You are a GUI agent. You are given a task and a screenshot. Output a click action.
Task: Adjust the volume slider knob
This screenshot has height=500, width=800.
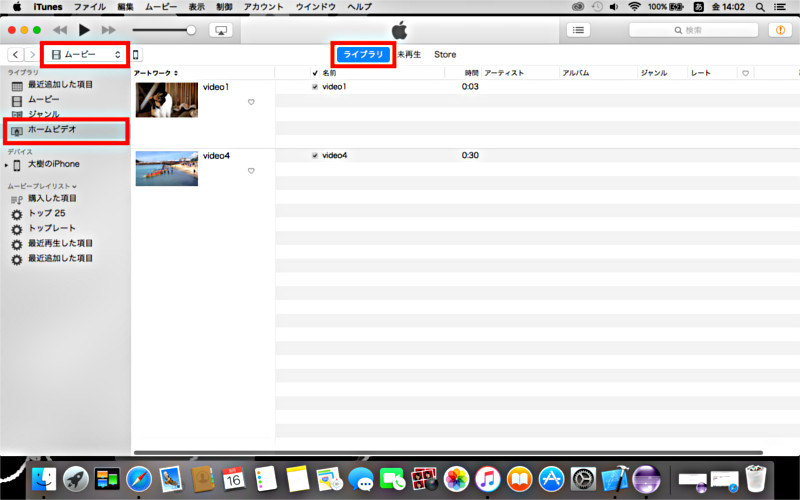tap(191, 30)
